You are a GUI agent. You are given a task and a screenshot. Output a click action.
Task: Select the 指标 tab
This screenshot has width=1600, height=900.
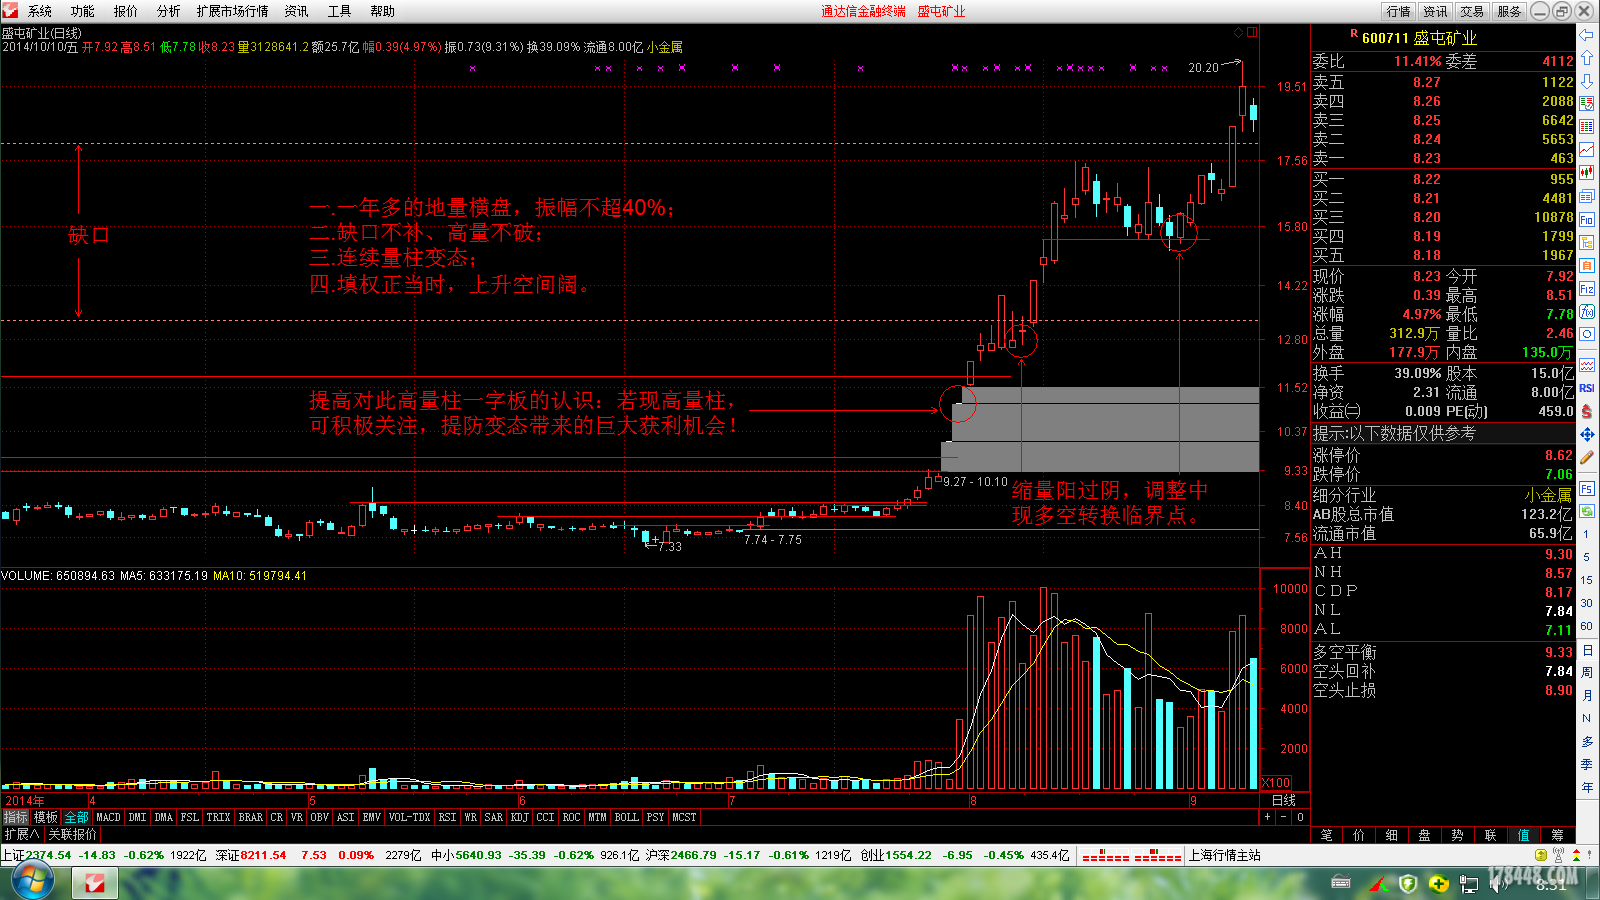coord(16,817)
